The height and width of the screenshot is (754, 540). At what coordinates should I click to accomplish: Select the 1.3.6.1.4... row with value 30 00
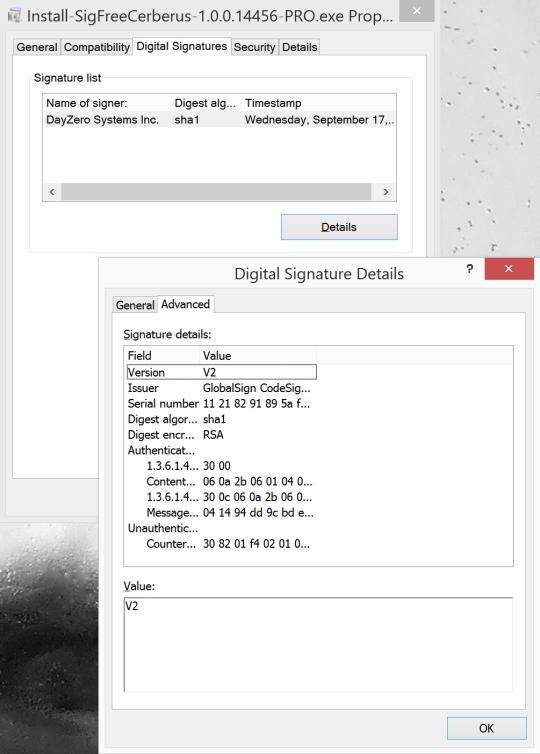point(222,466)
